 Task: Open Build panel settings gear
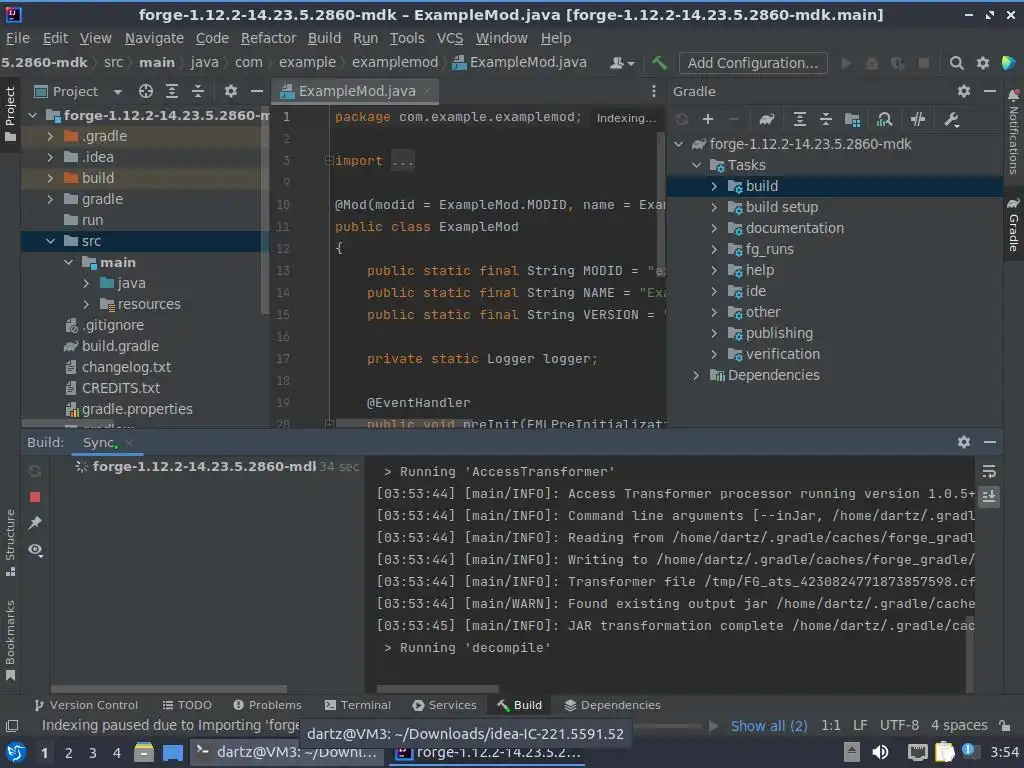pos(964,442)
